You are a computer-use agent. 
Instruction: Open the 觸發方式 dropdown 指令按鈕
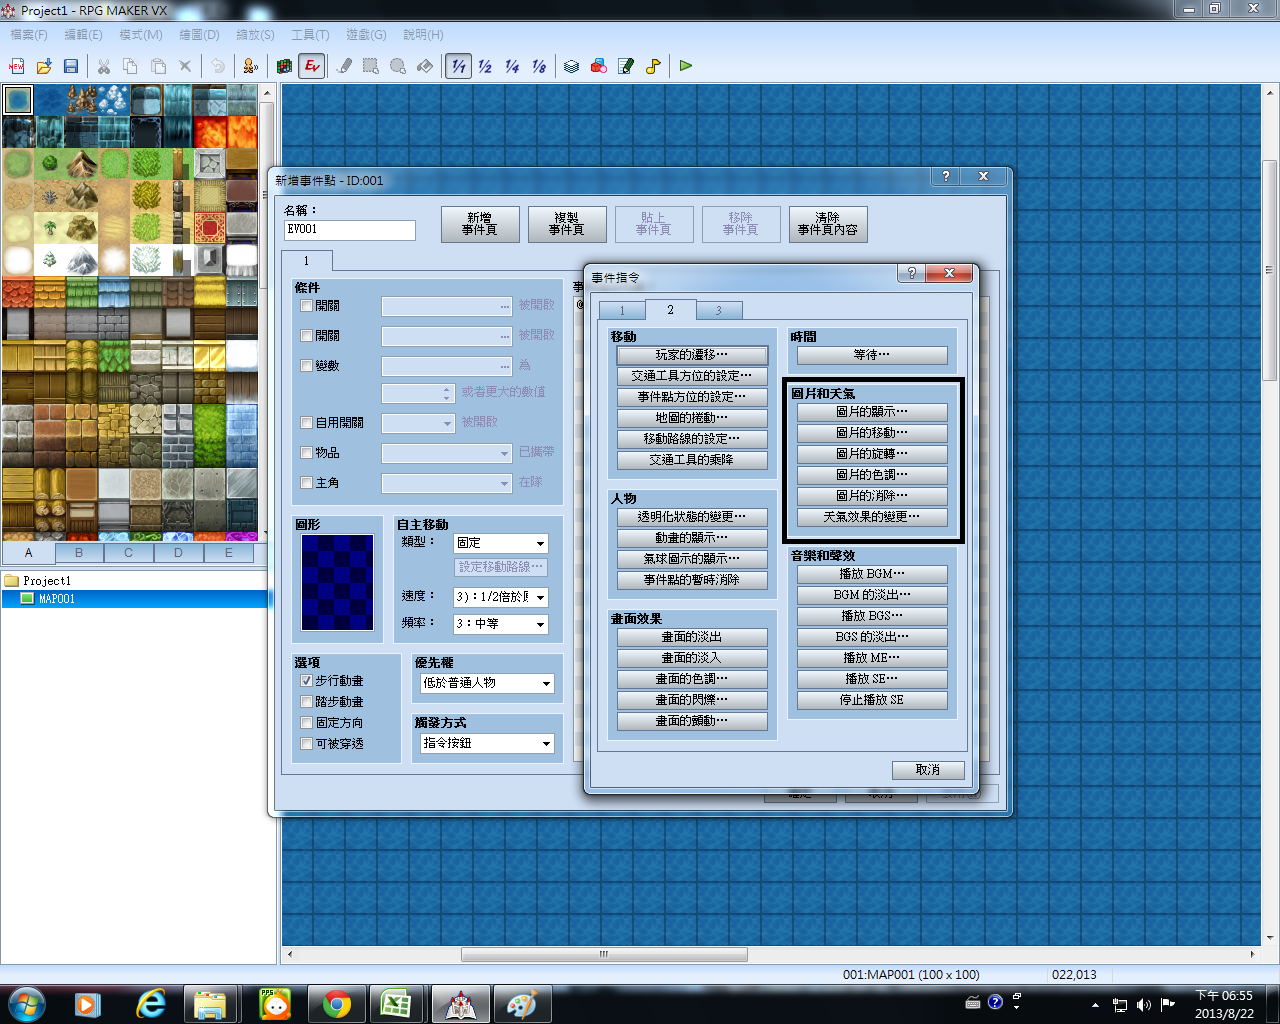pyautogui.click(x=487, y=744)
